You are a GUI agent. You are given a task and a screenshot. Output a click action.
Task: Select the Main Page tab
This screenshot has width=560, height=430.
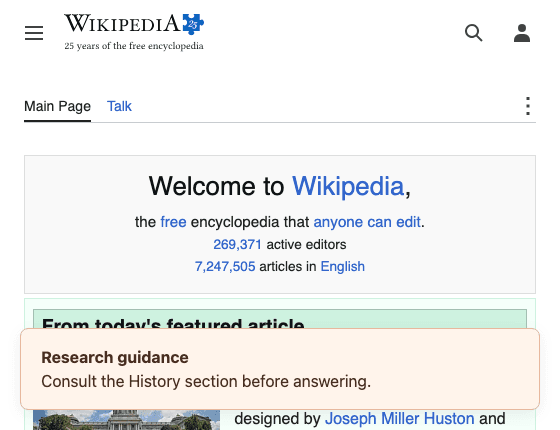tap(58, 106)
